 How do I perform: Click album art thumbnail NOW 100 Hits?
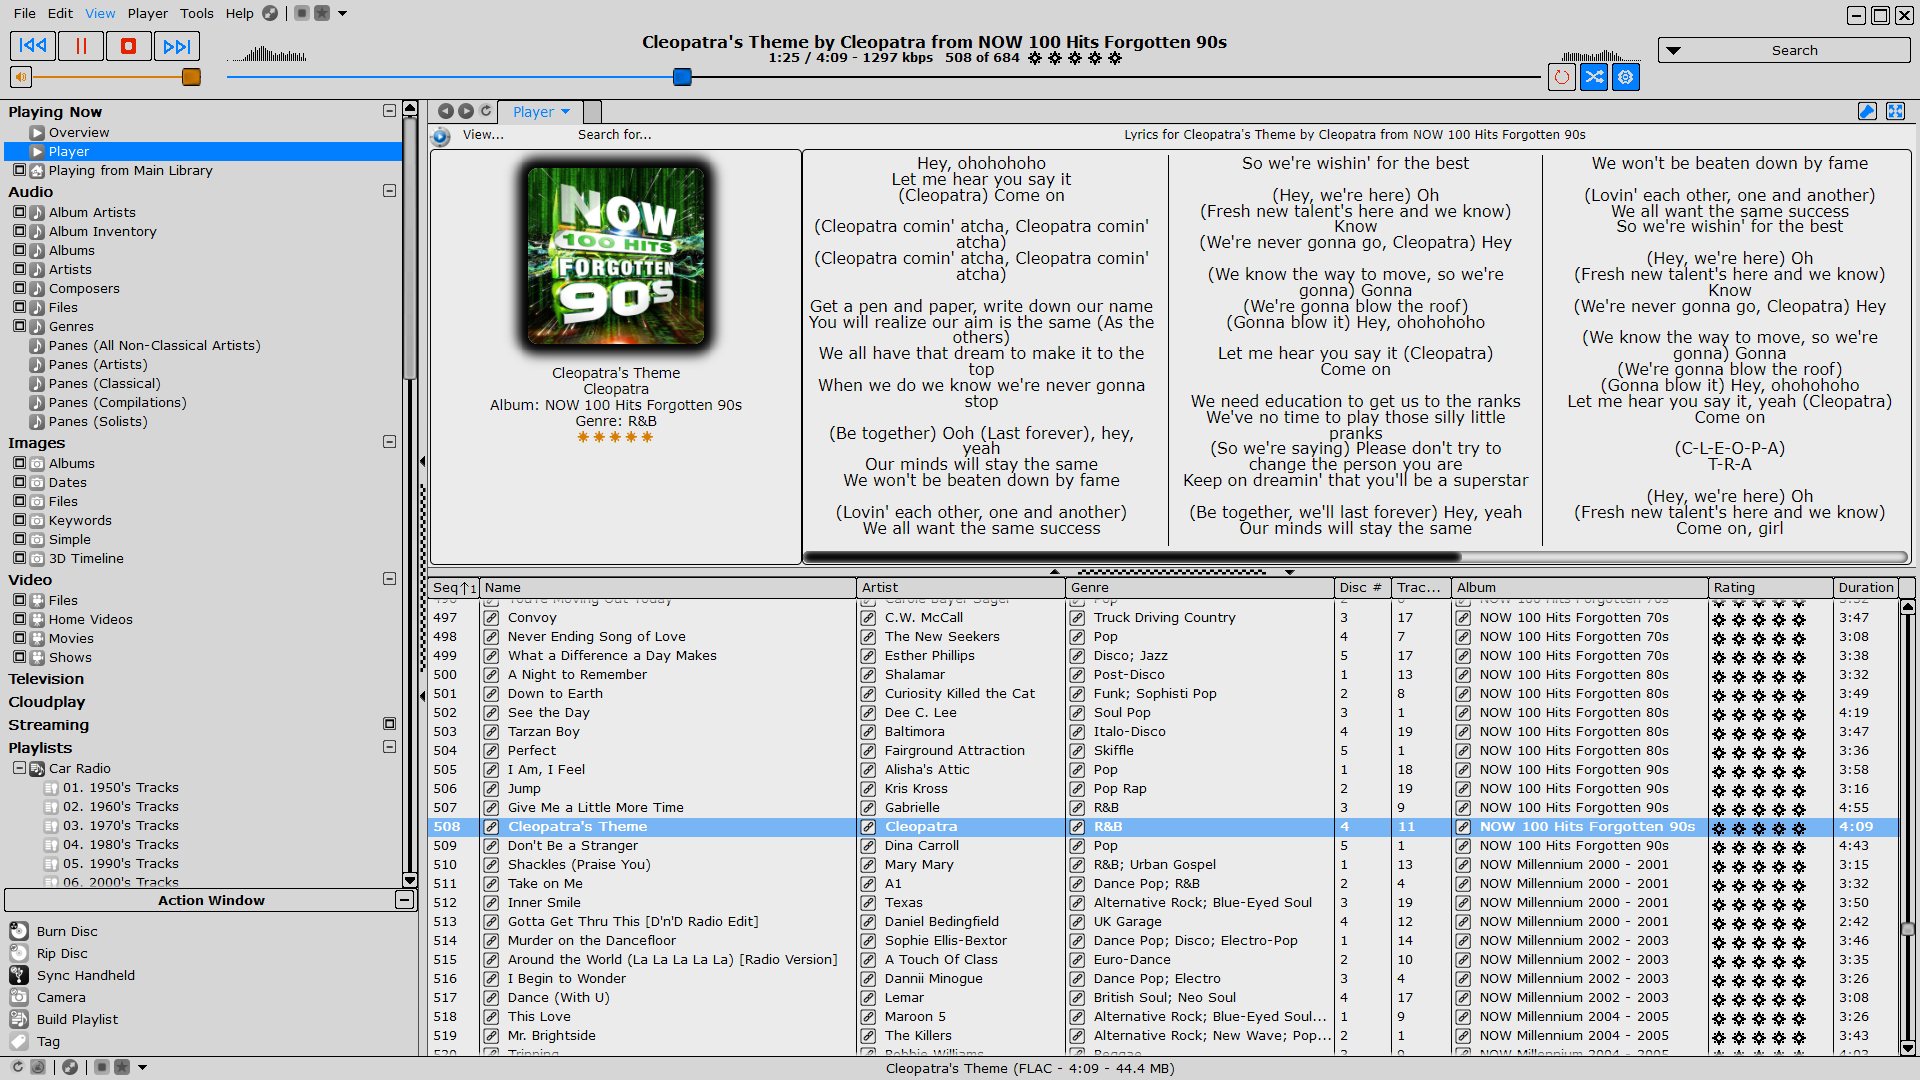point(616,256)
